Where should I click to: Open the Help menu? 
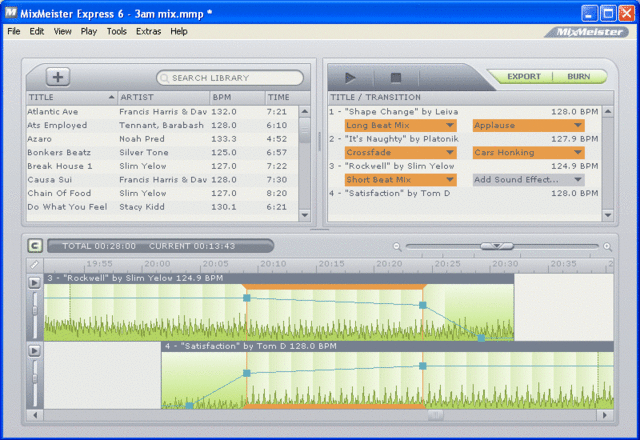pos(179,31)
